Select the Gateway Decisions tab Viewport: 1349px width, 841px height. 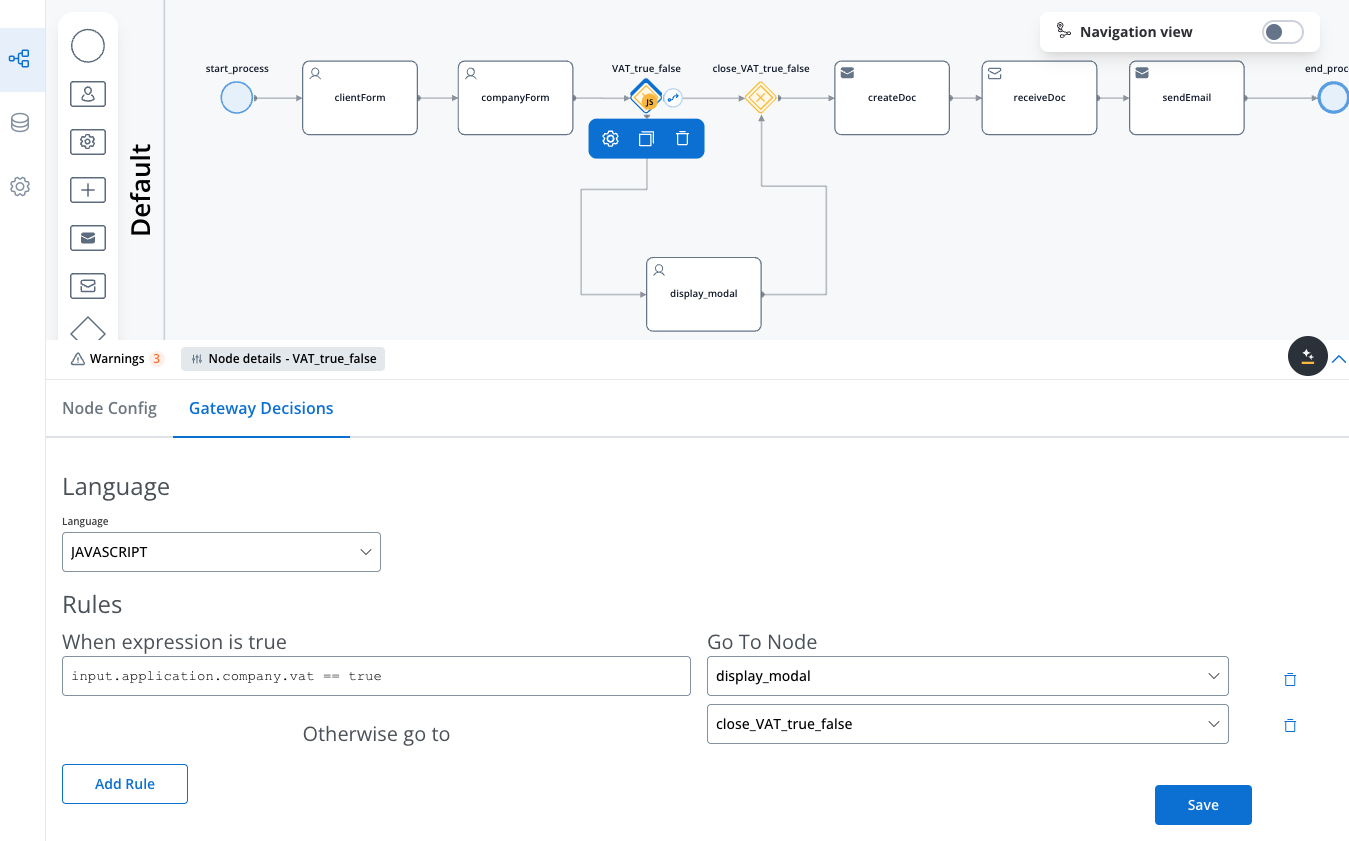[x=261, y=408]
